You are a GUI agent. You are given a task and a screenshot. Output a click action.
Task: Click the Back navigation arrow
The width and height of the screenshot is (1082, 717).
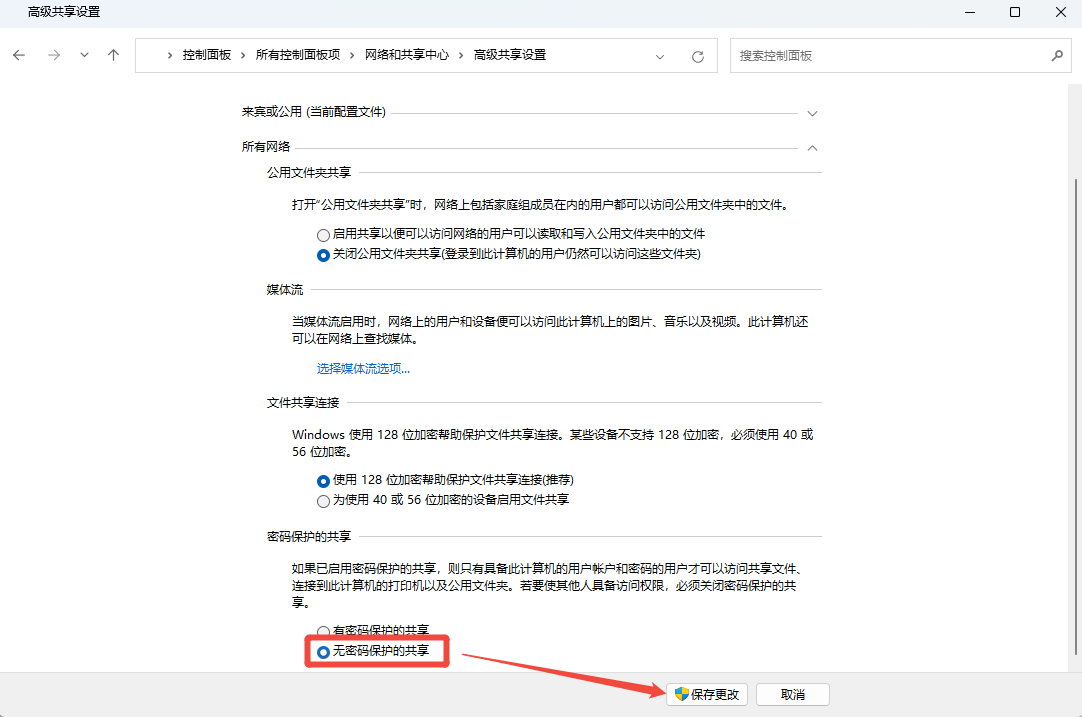pyautogui.click(x=19, y=56)
